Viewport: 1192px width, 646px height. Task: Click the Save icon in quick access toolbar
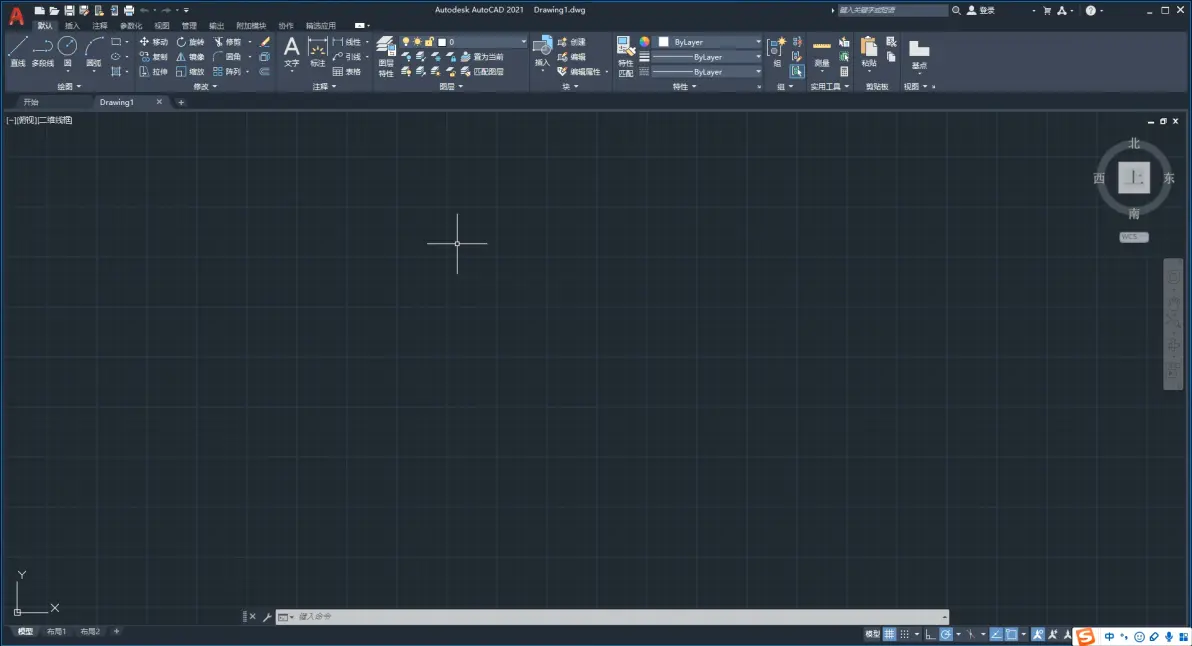(x=69, y=11)
